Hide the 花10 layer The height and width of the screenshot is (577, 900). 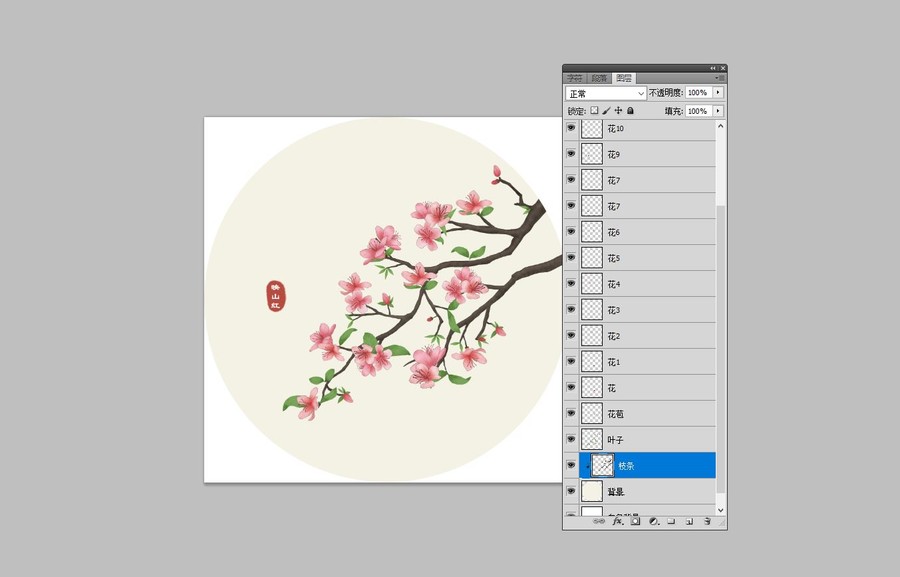(x=571, y=129)
